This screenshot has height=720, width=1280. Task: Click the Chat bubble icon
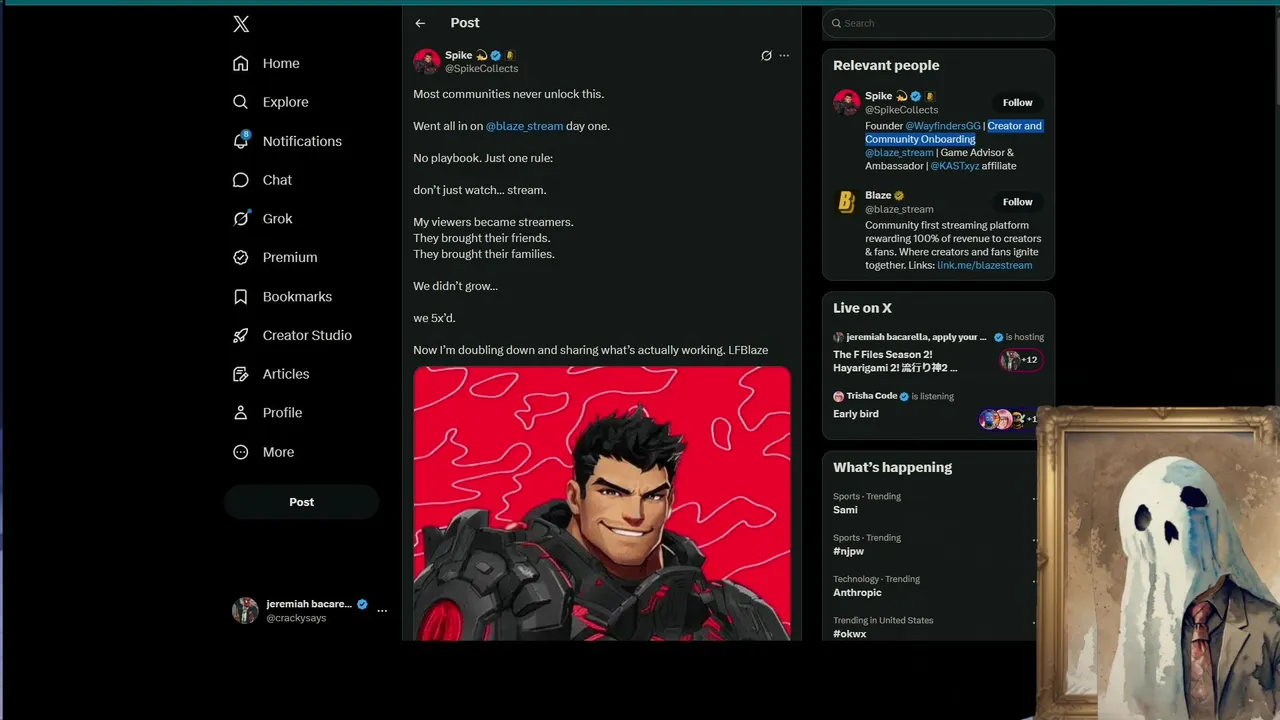pos(240,180)
